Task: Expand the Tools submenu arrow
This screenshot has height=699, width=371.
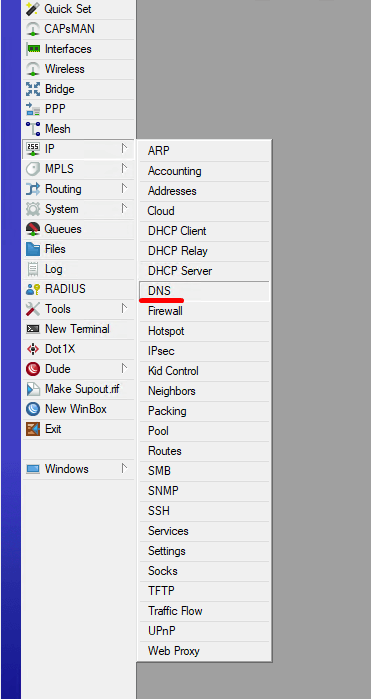Action: point(125,308)
